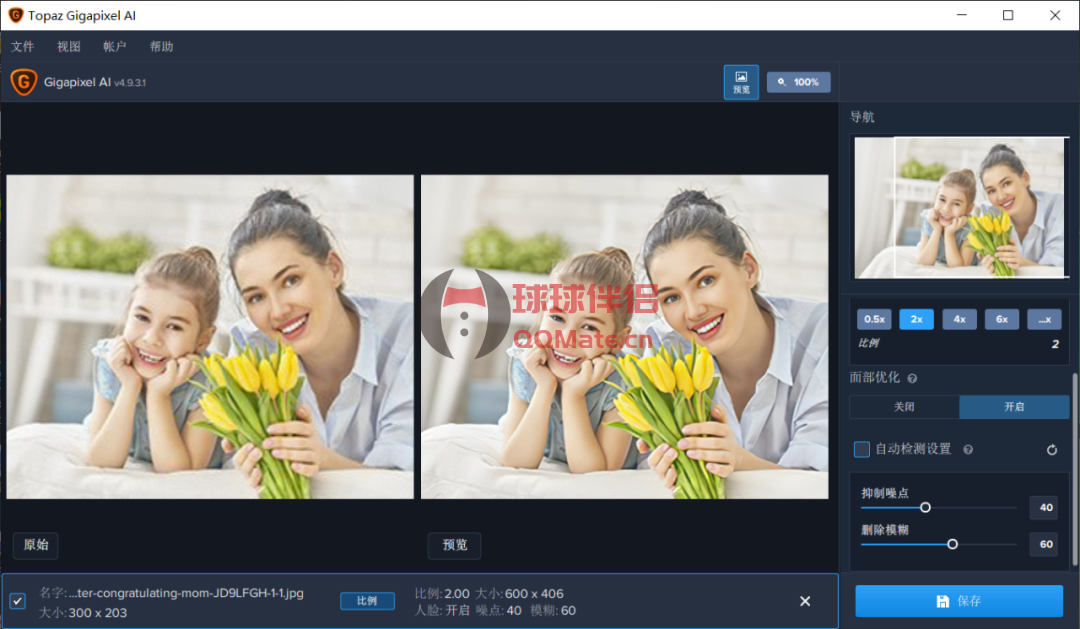Uncheck the file selection checkbox at bottom left
The width and height of the screenshot is (1080, 629).
17,601
